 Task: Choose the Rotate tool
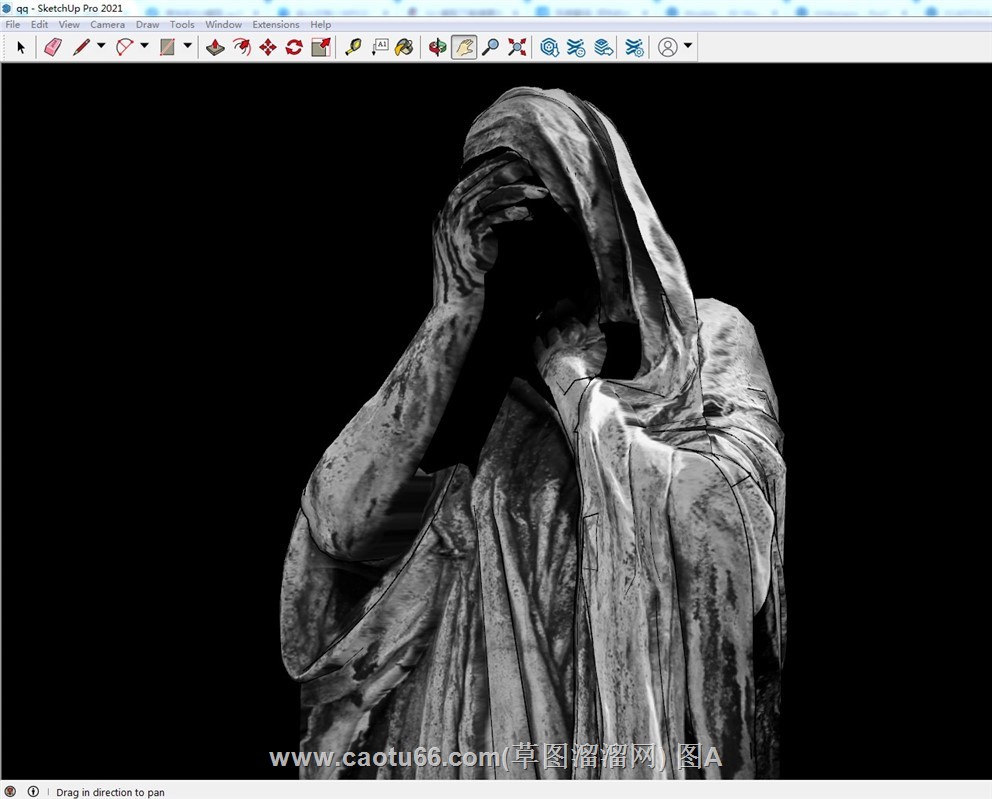click(x=294, y=47)
